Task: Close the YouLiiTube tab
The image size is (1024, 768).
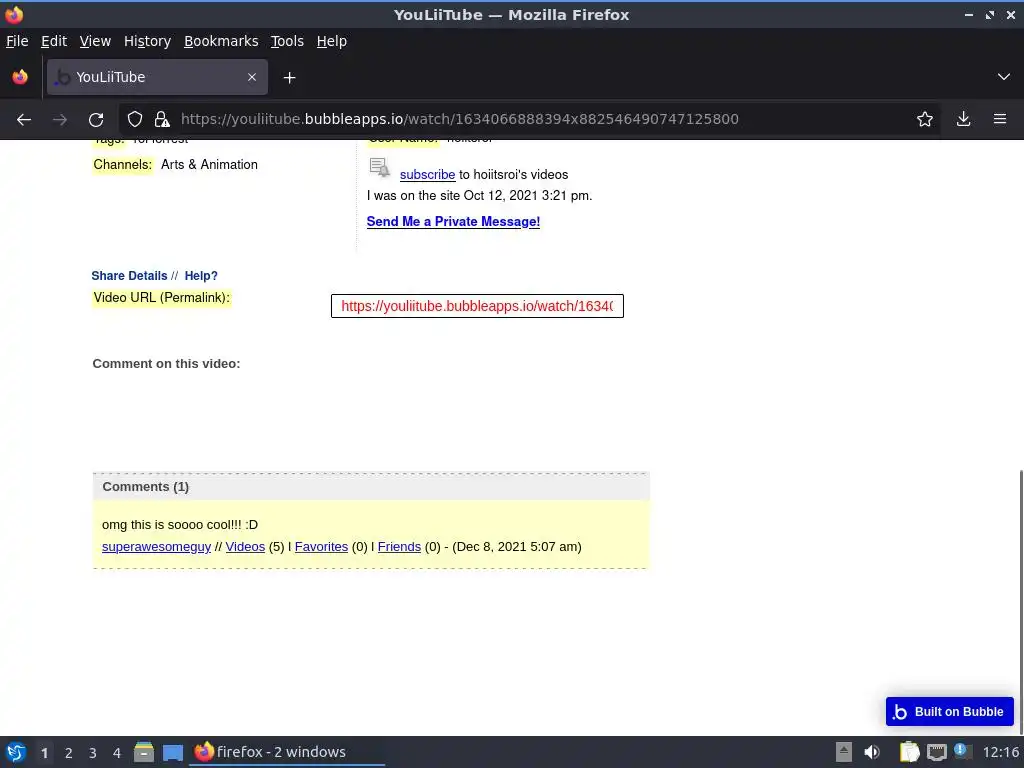Action: point(252,77)
